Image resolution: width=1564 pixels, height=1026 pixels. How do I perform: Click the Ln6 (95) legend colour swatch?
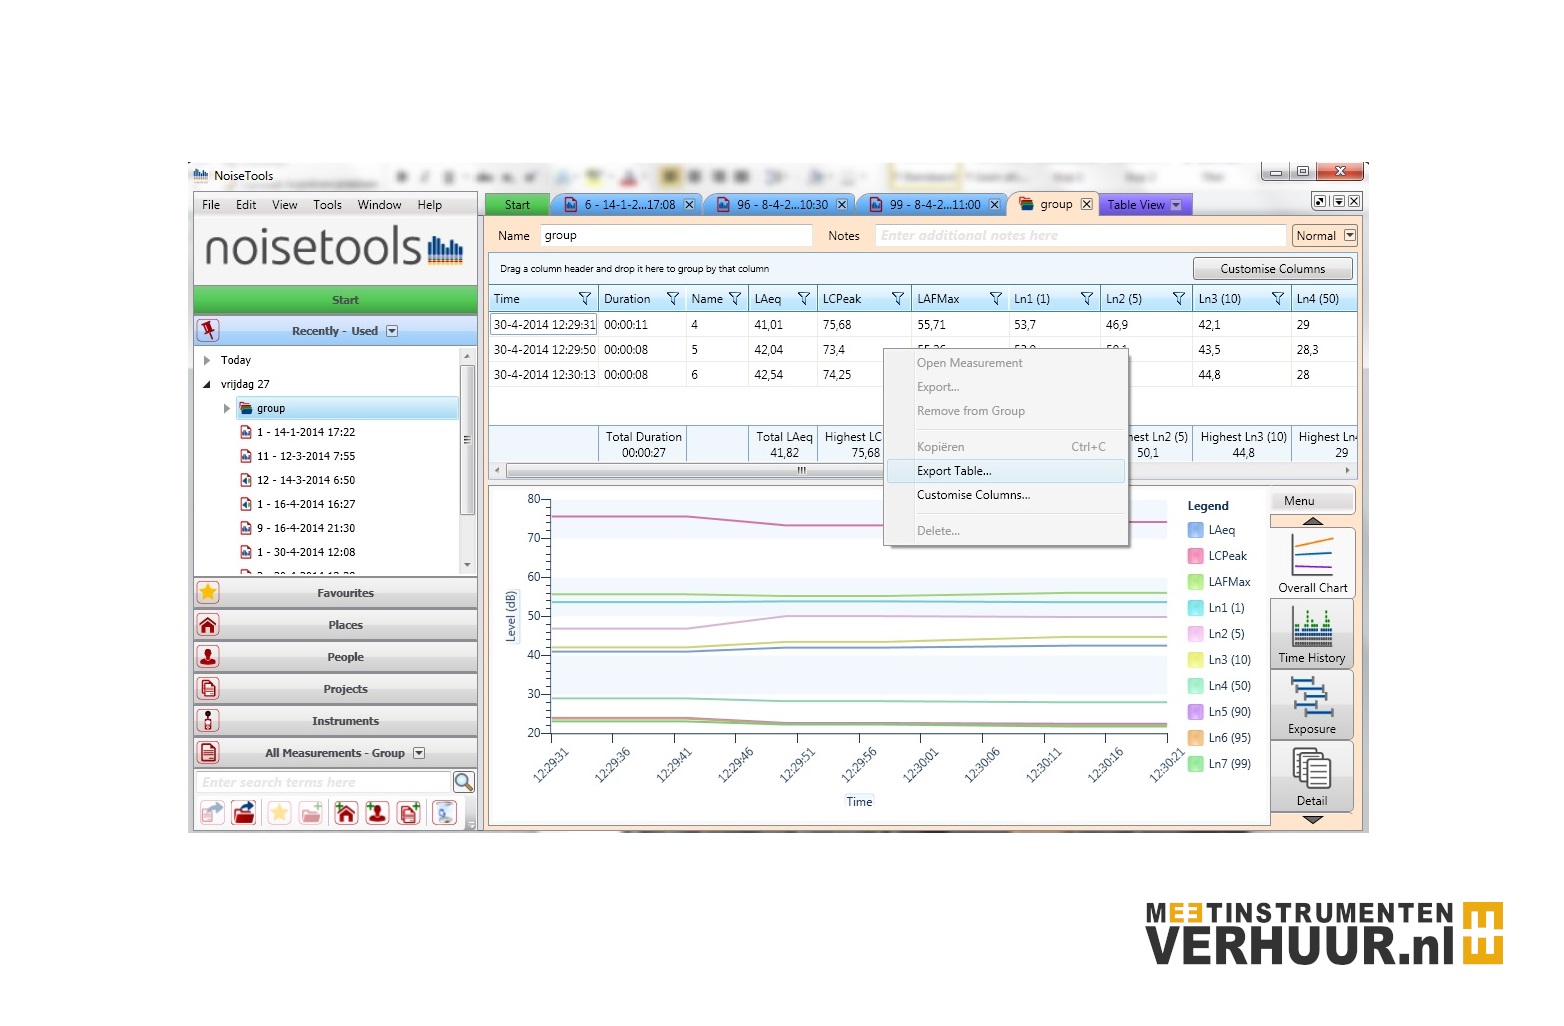pyautogui.click(x=1195, y=738)
